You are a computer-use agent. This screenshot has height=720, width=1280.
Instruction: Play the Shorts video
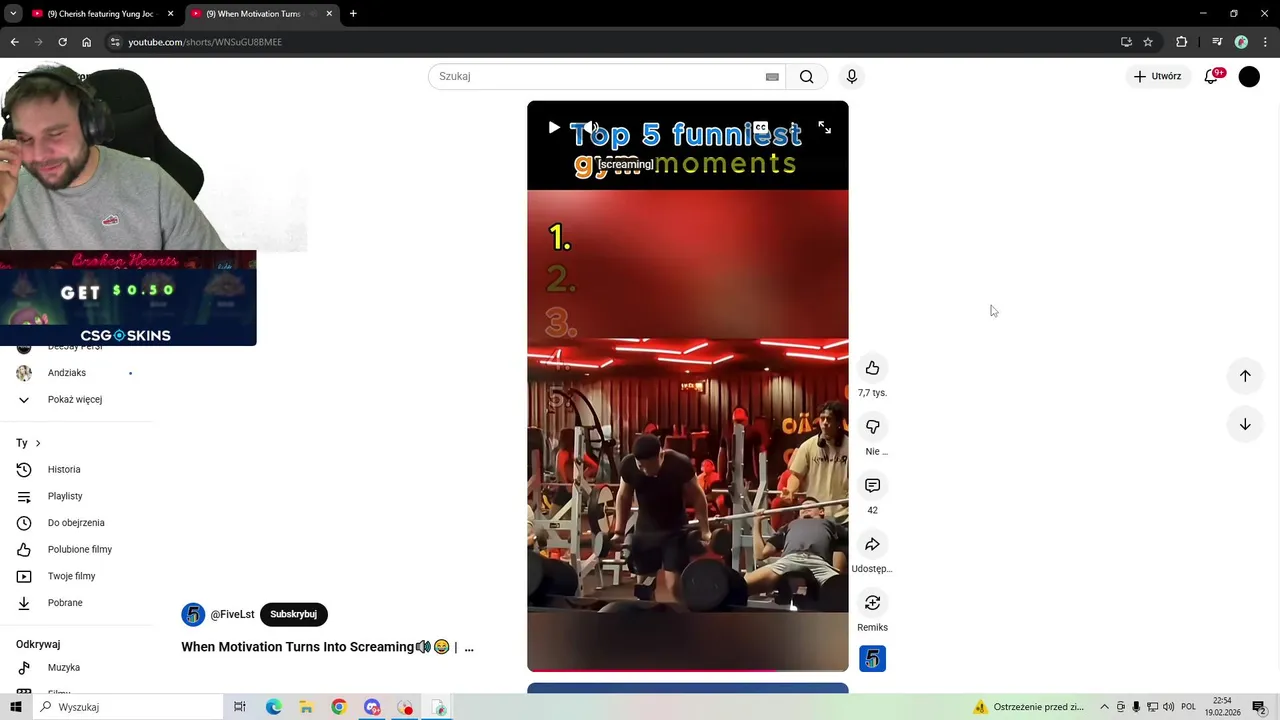[554, 128]
